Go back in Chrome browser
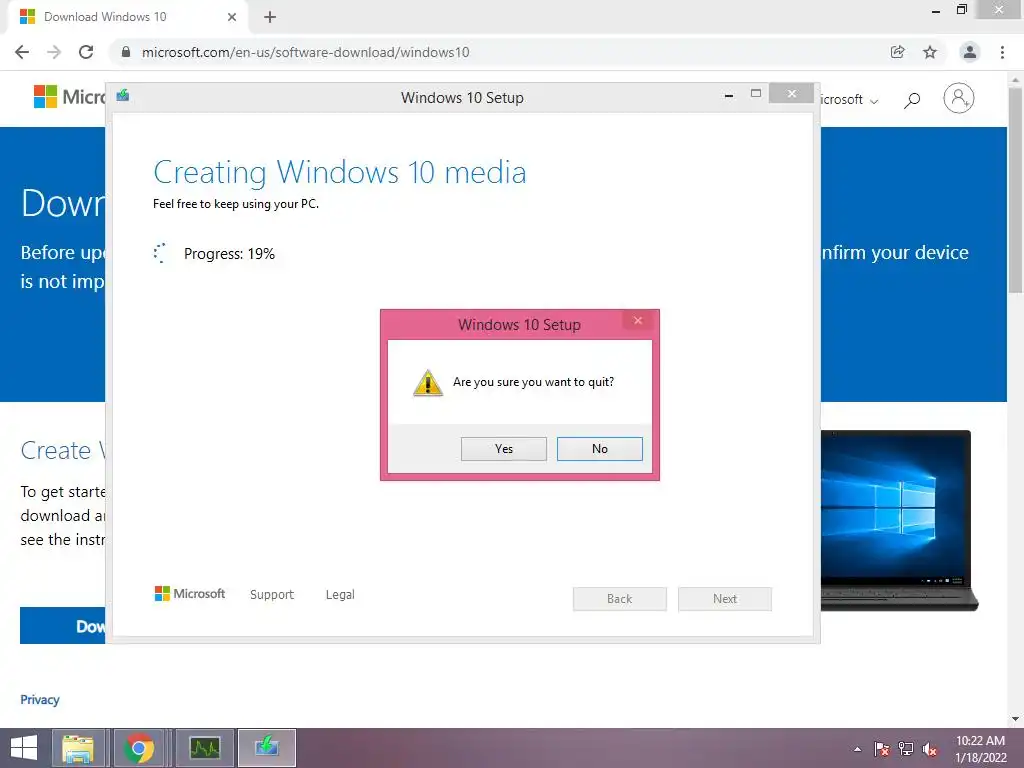 (x=22, y=52)
